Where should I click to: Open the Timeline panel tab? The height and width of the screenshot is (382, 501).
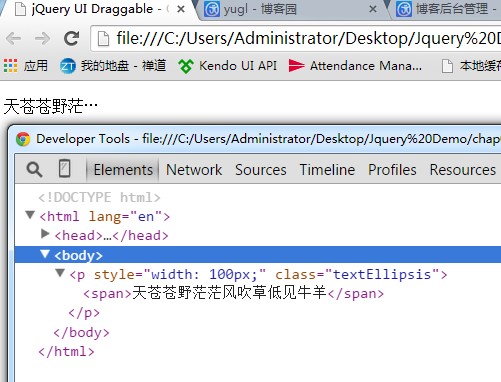pyautogui.click(x=327, y=170)
